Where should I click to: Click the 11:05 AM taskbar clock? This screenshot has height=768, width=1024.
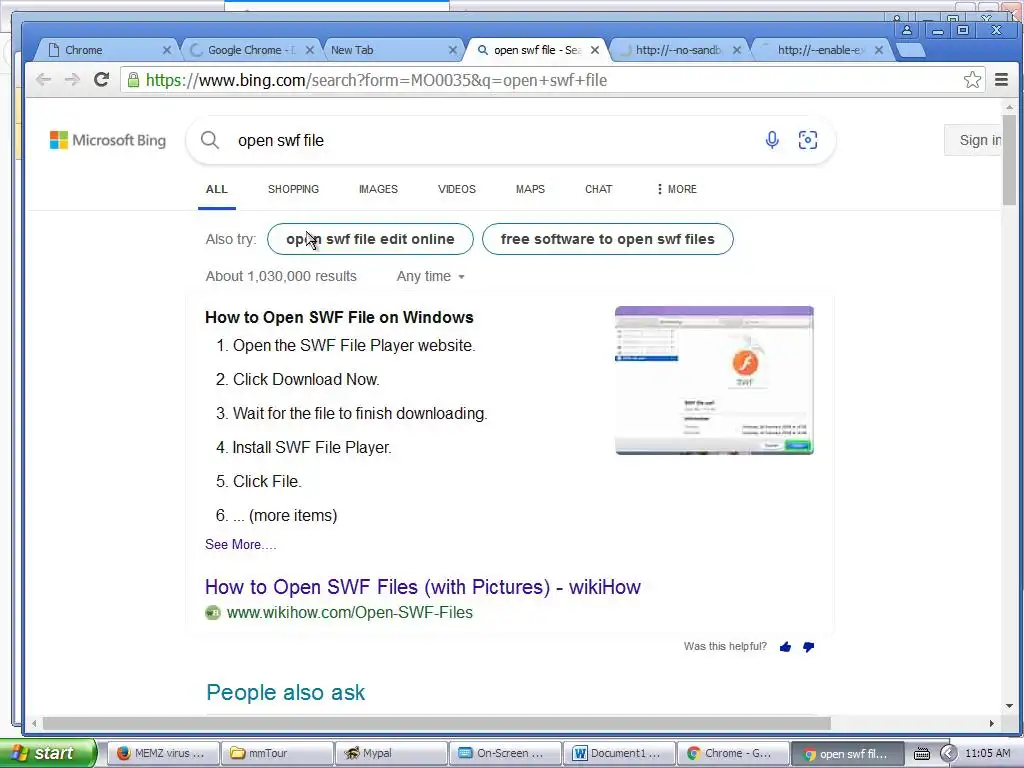point(987,753)
